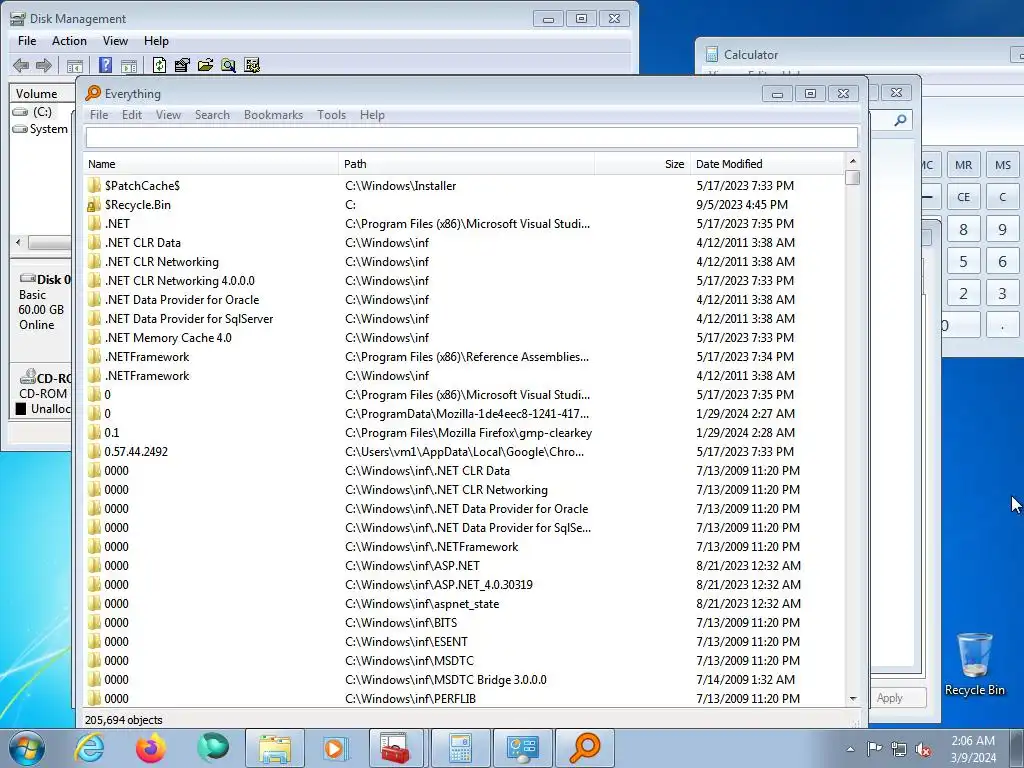Click the MS button in Calculator
This screenshot has height=768, width=1024.
(x=1003, y=165)
